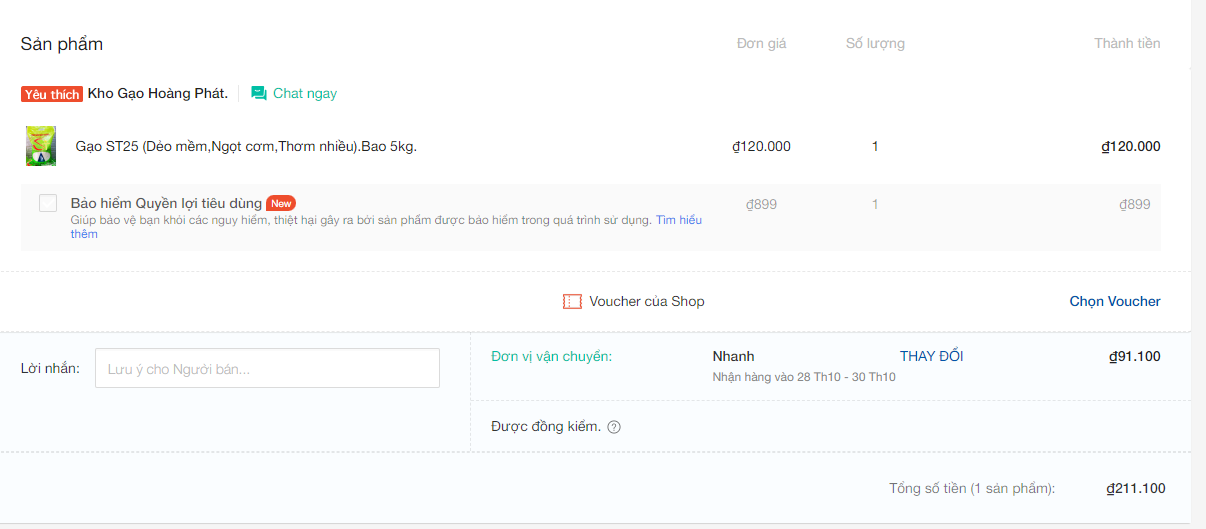Click the red New badge
Image resolution: width=1206 pixels, height=529 pixels.
tap(281, 203)
